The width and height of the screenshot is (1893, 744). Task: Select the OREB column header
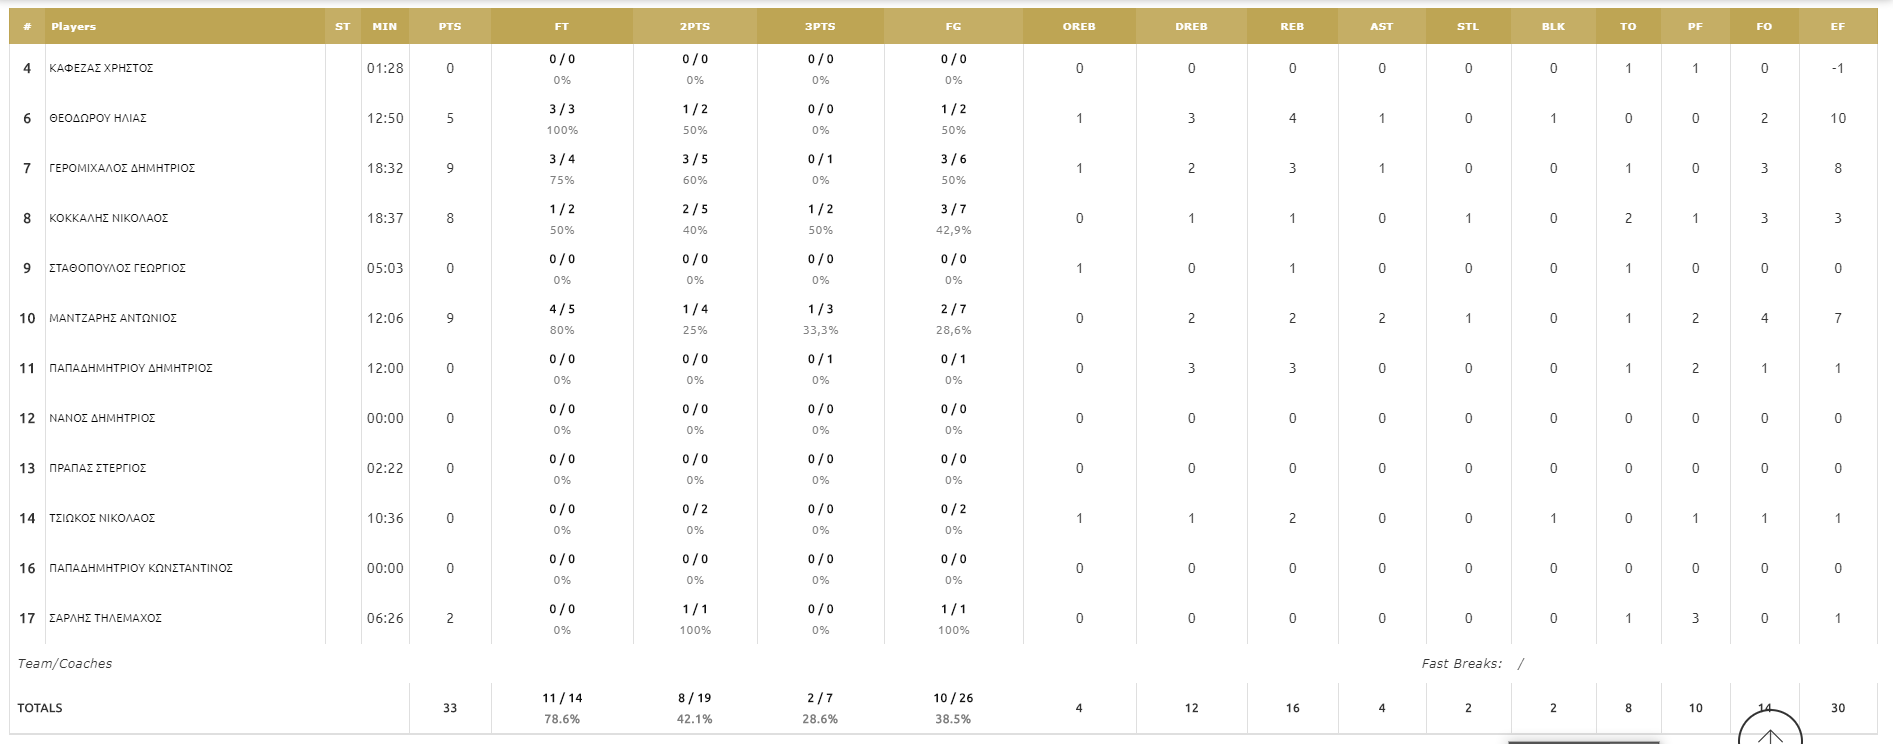1079,27
